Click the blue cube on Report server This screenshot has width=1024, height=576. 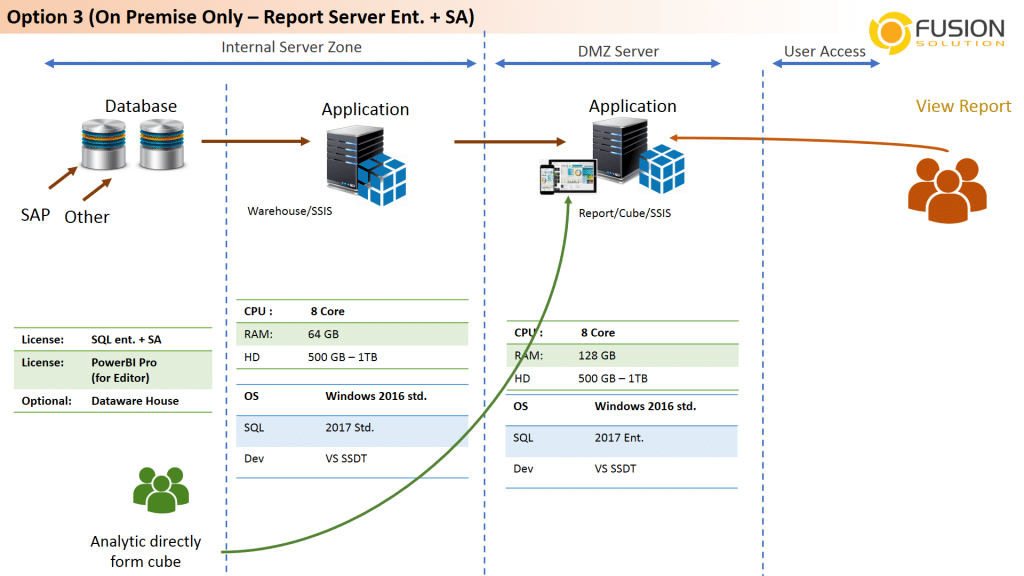[662, 168]
